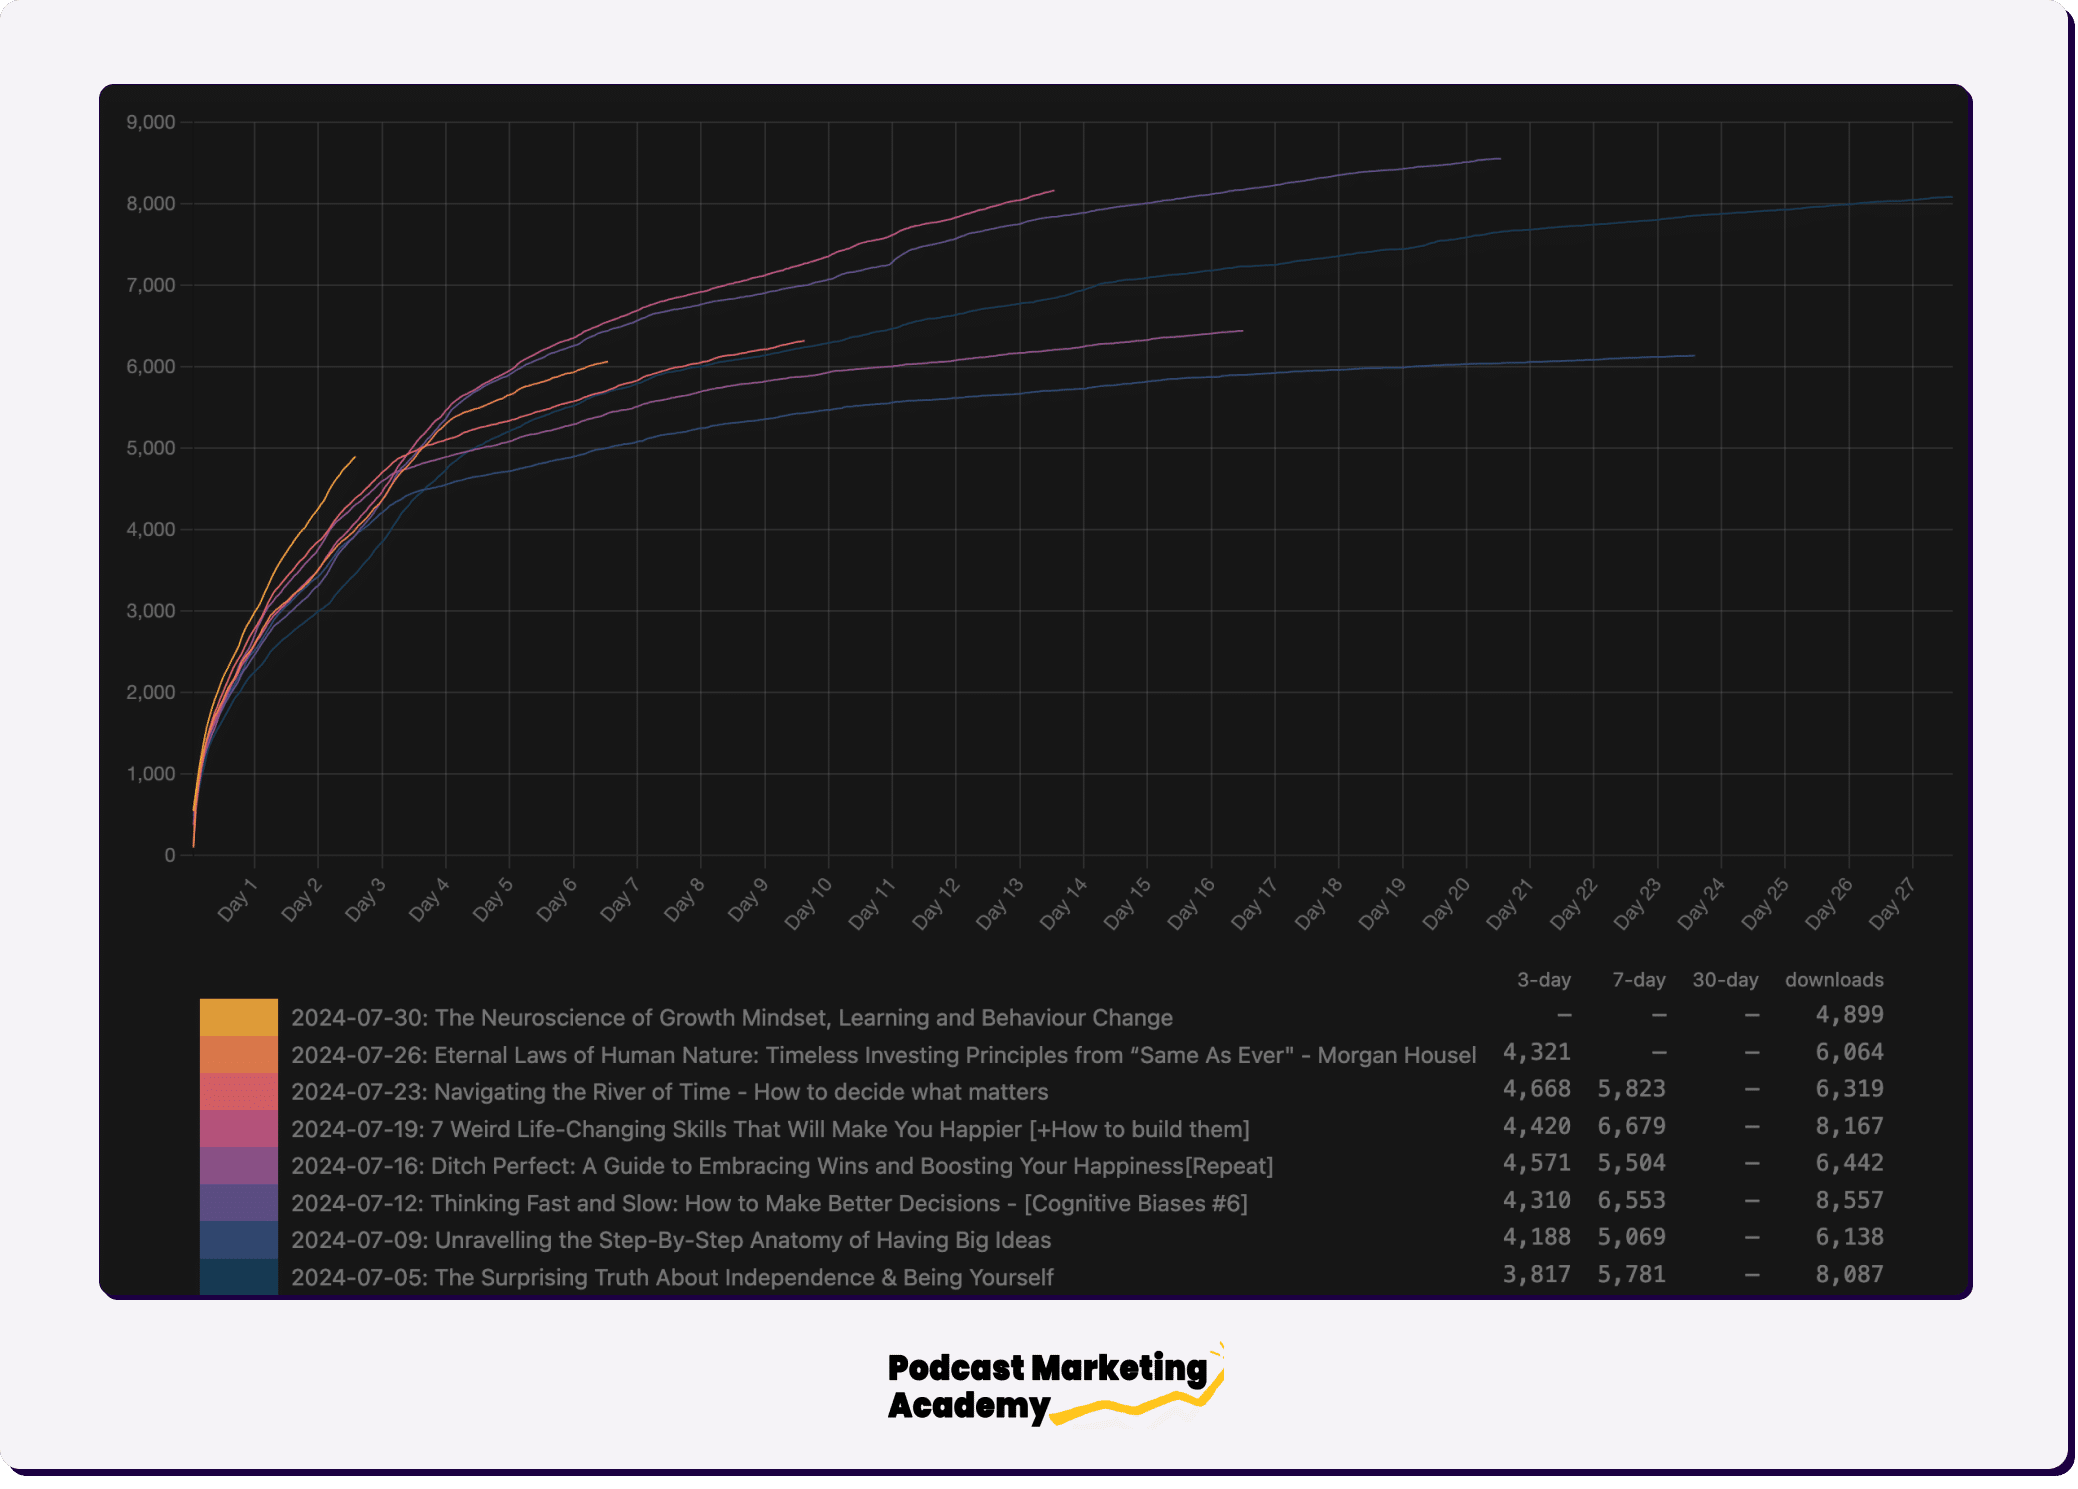This screenshot has width=2078, height=1489.
Task: Click 7-day value 6,553
Action: click(x=1632, y=1200)
